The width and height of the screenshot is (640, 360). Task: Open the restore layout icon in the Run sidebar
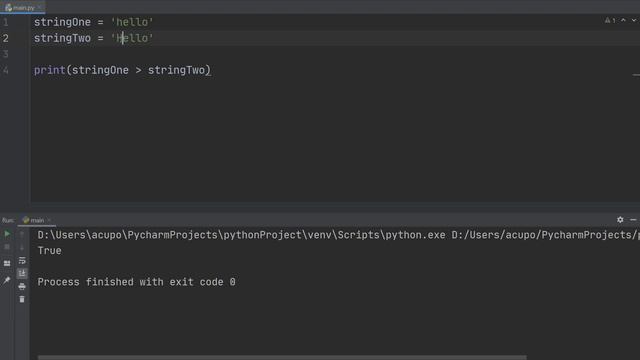click(x=7, y=263)
